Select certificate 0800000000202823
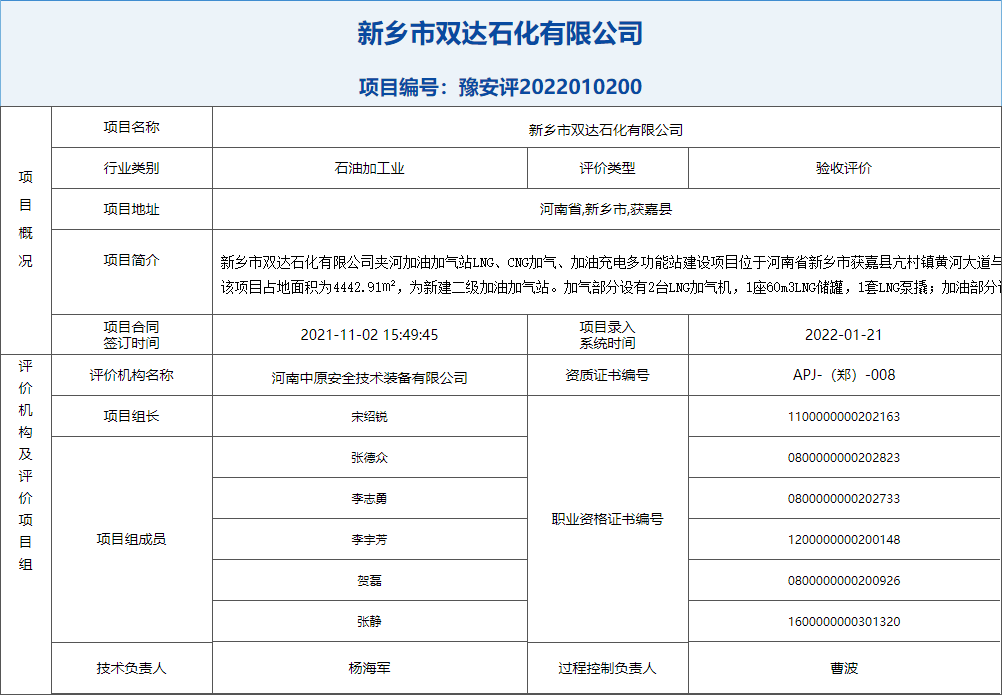The width and height of the screenshot is (1002, 695). point(844,458)
